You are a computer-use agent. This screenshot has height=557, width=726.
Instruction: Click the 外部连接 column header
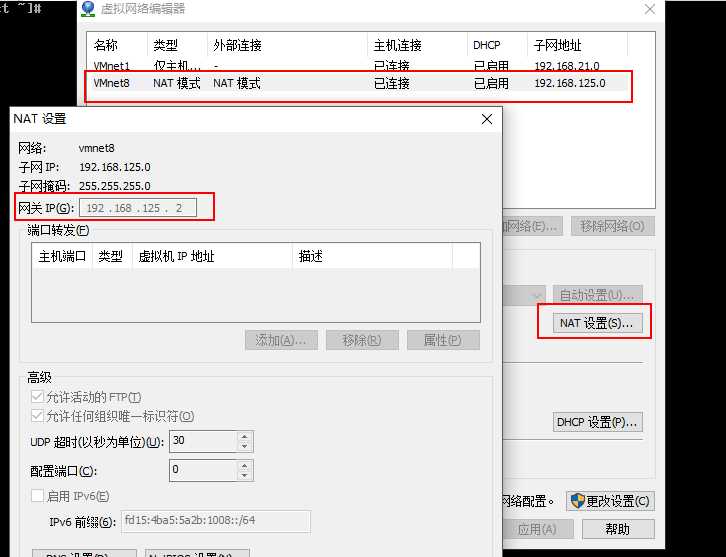pyautogui.click(x=287, y=45)
